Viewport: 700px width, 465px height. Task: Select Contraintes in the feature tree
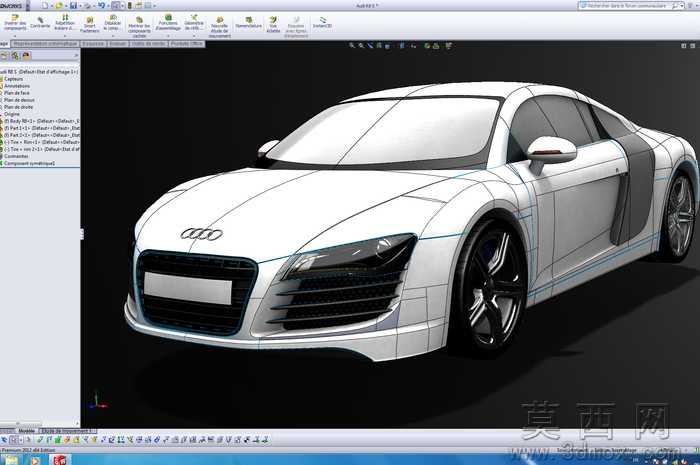pyautogui.click(x=17, y=156)
